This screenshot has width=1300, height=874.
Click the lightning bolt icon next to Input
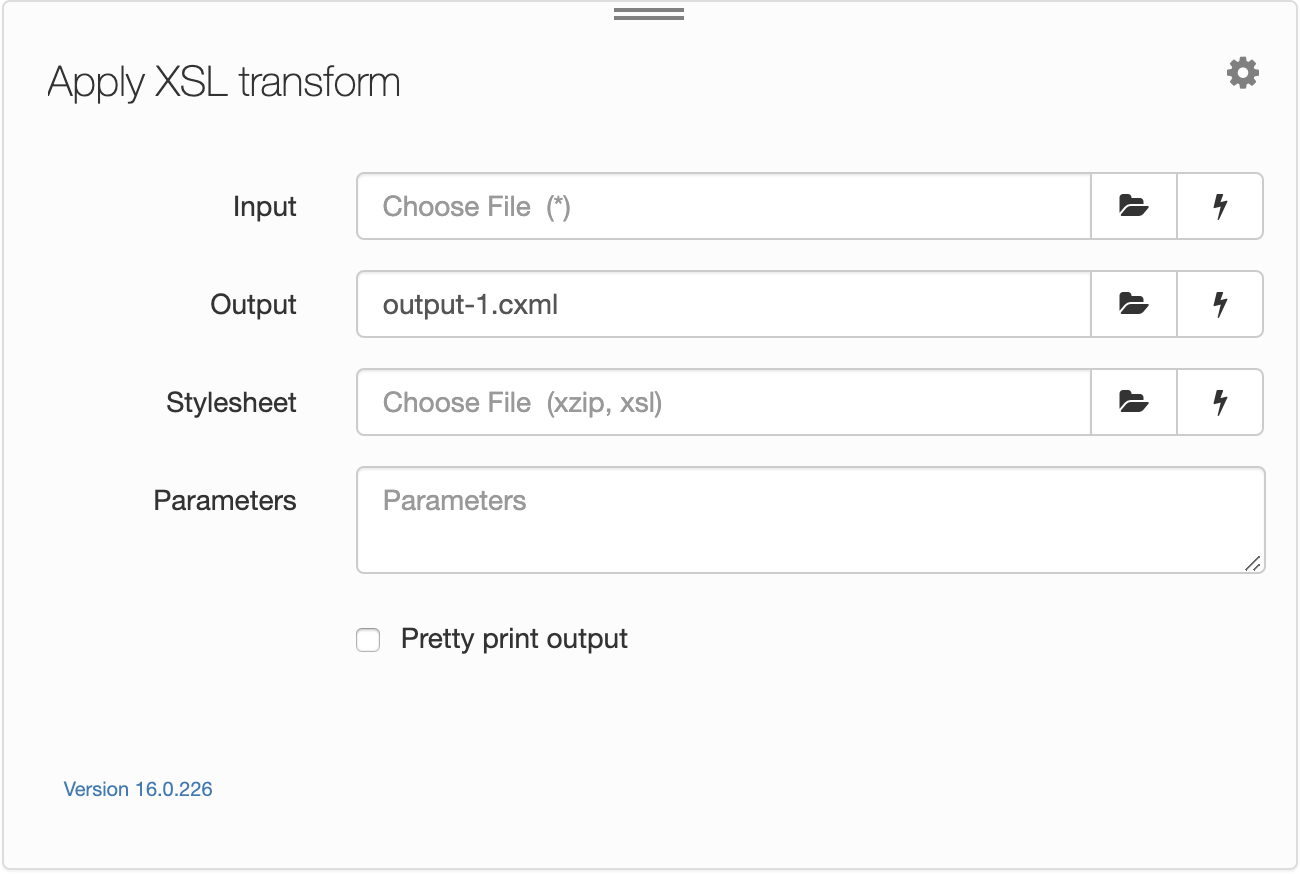point(1220,206)
